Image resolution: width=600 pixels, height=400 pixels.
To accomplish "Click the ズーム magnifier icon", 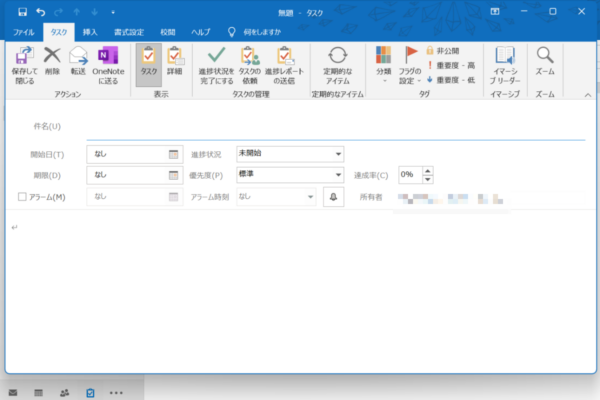I will 545,60.
